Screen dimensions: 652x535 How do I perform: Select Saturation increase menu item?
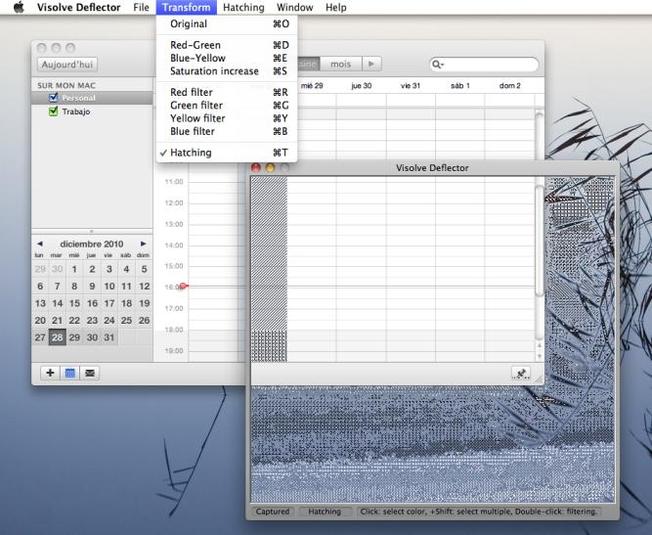pos(214,71)
